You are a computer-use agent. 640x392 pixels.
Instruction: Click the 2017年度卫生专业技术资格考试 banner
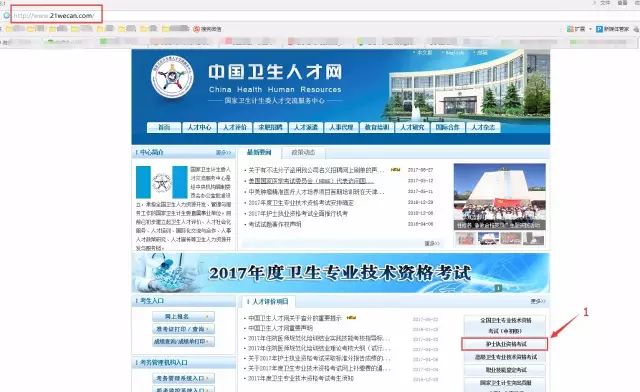coord(340,273)
